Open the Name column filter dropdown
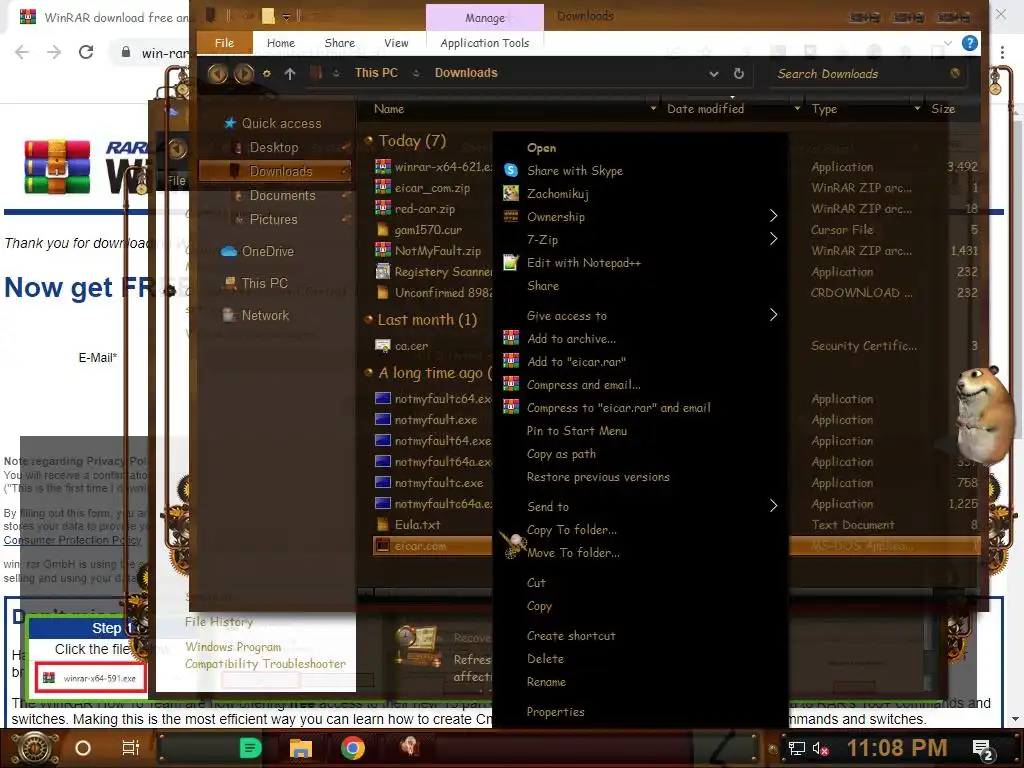 point(653,108)
